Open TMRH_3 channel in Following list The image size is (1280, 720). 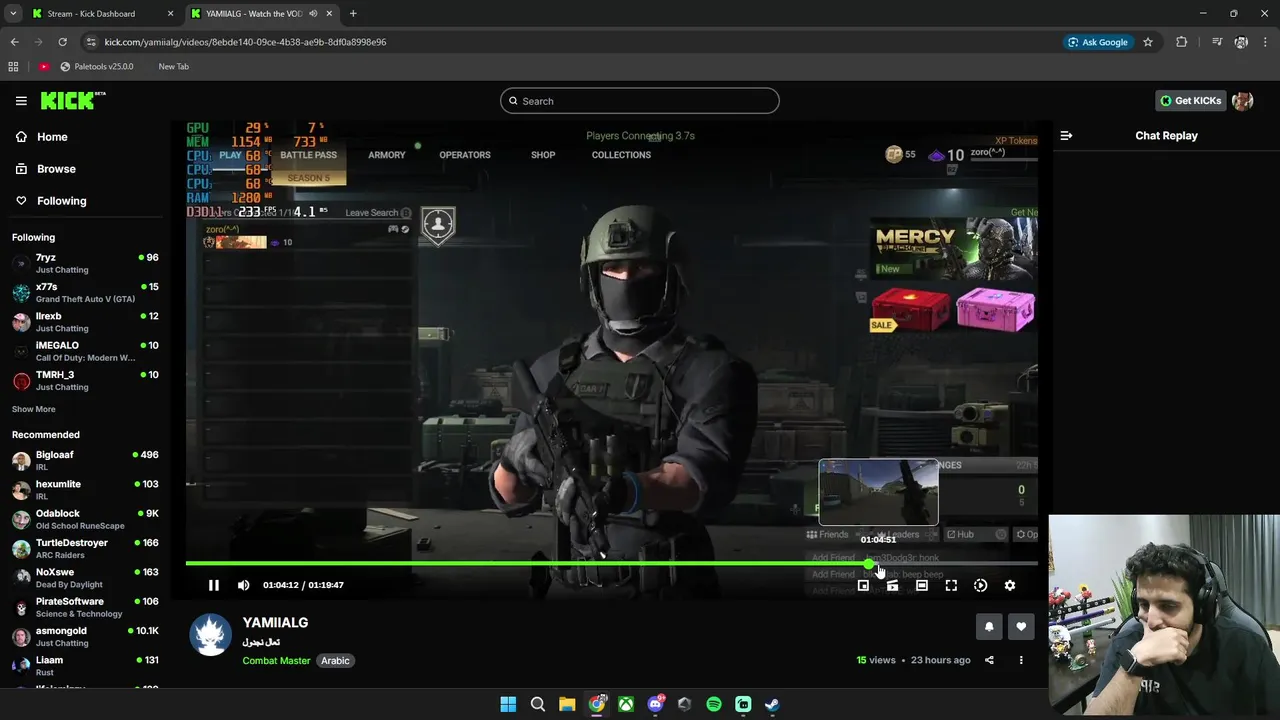[85, 380]
